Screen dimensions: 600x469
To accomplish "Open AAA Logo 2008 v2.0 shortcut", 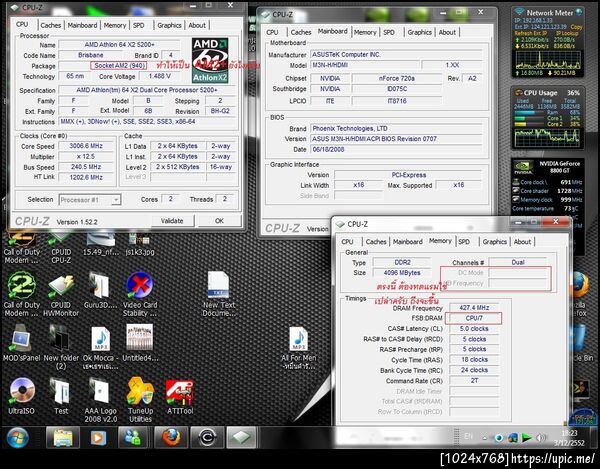I will pyautogui.click(x=100, y=400).
